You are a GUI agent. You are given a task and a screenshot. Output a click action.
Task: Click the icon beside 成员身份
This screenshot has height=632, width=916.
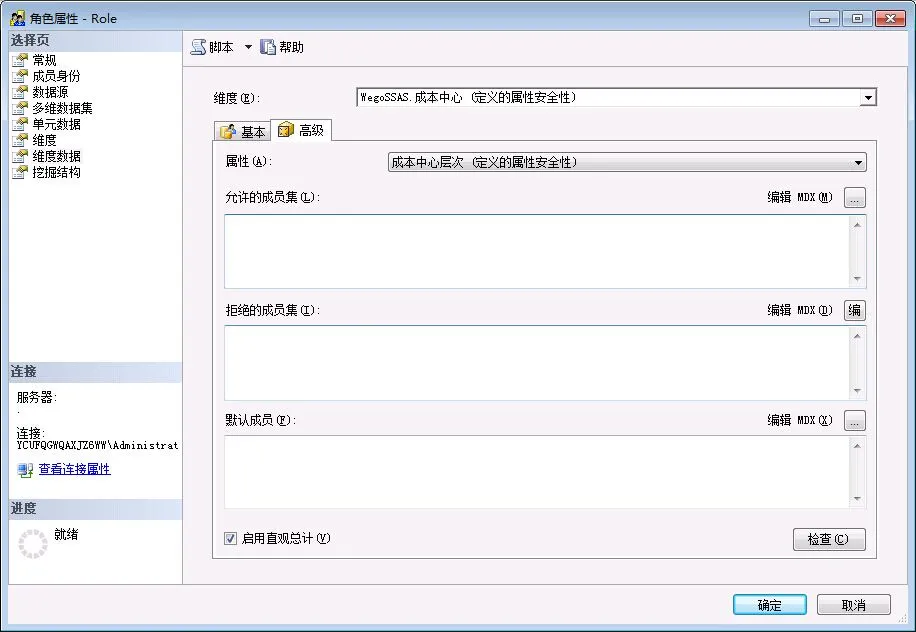(x=20, y=76)
